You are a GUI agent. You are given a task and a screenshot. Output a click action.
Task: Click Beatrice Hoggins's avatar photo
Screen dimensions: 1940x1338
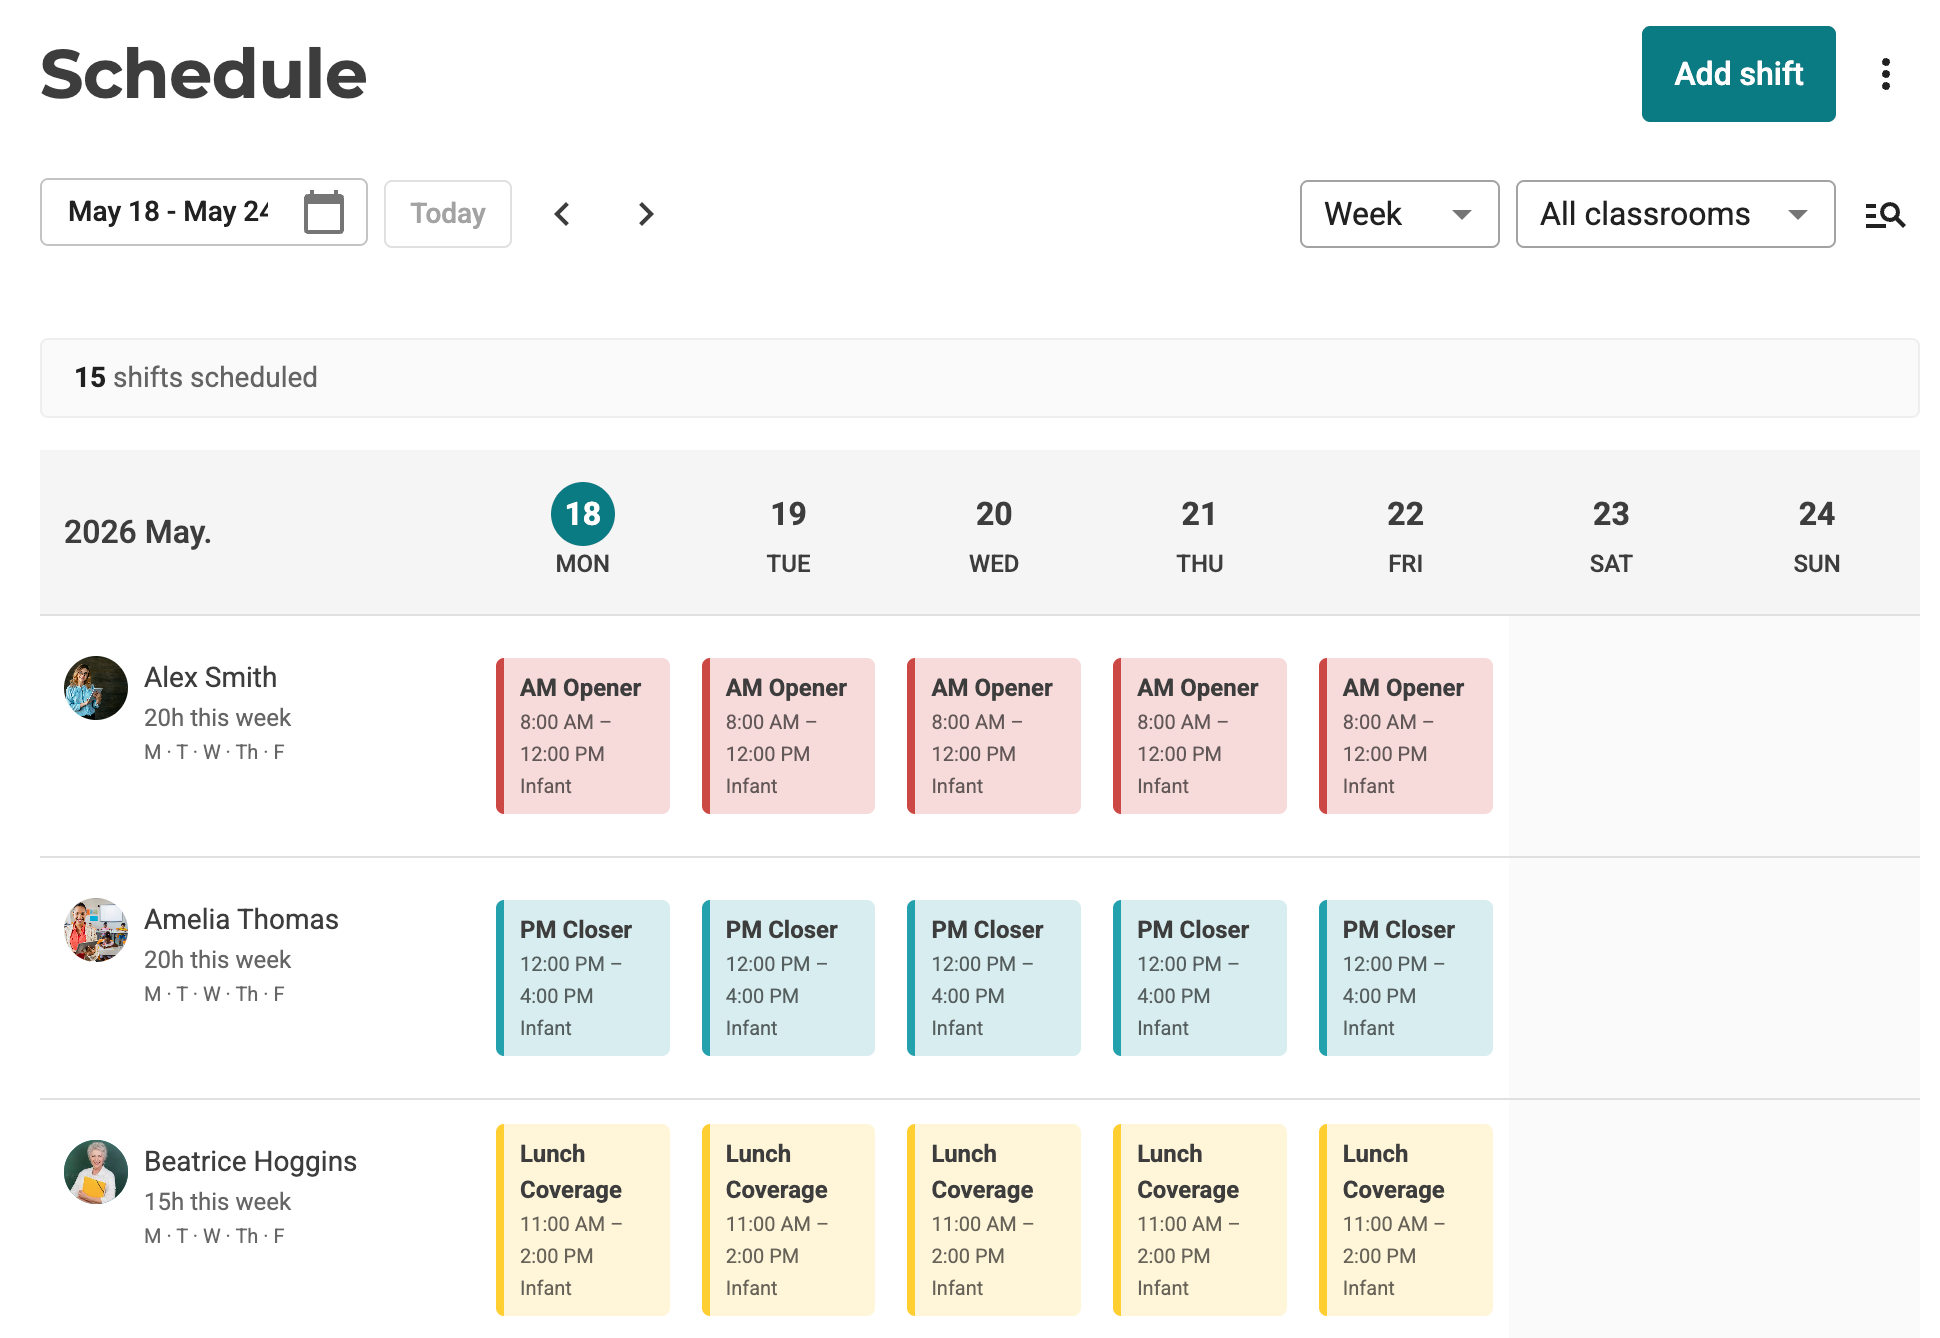coord(96,1172)
